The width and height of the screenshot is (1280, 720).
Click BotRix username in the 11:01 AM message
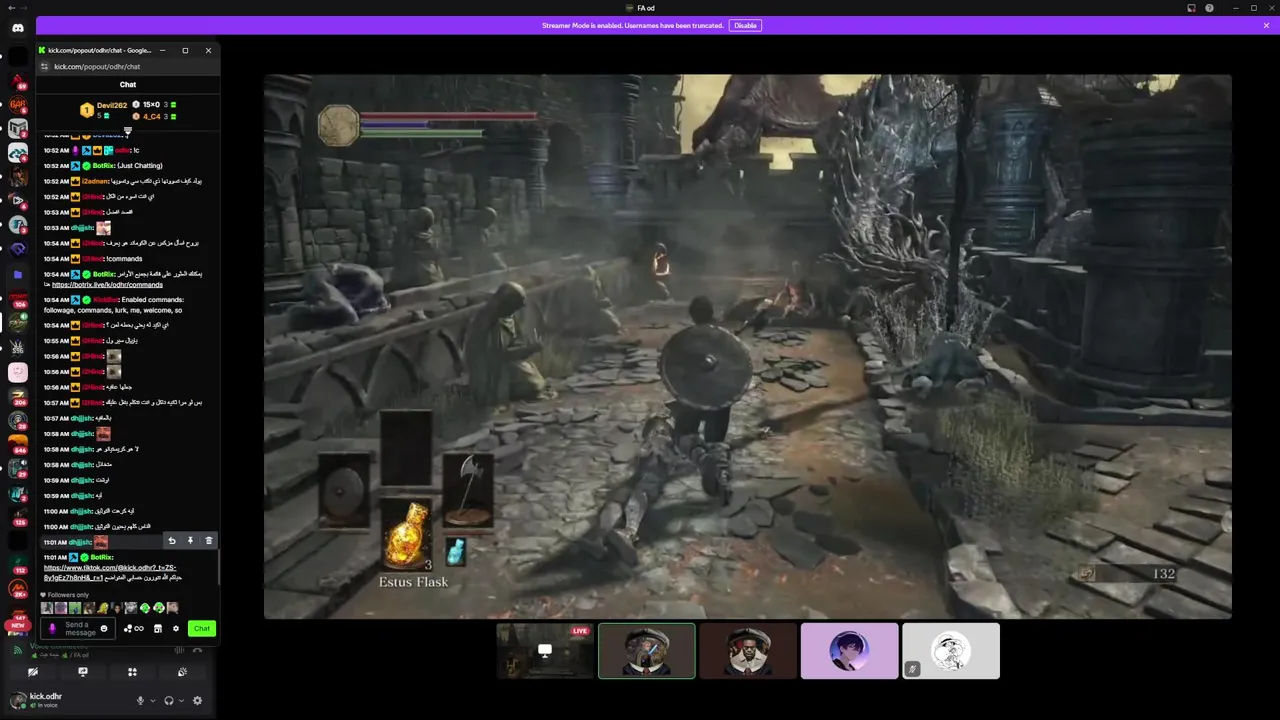click(x=102, y=557)
